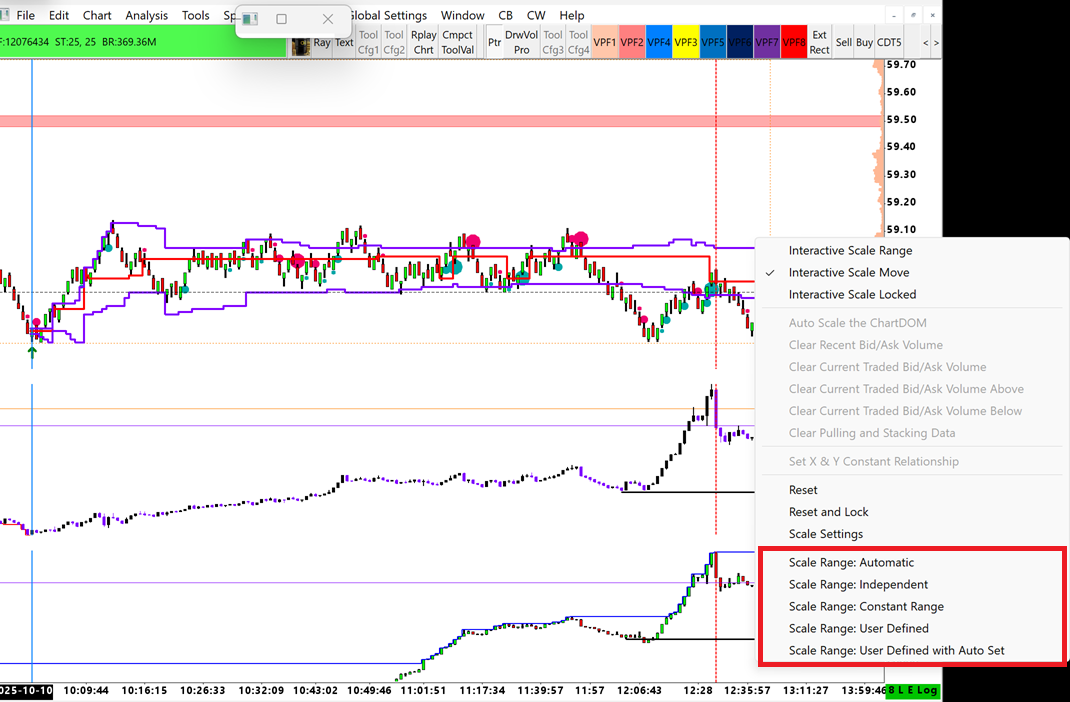Select the DrwVol Pro tool

coord(521,42)
